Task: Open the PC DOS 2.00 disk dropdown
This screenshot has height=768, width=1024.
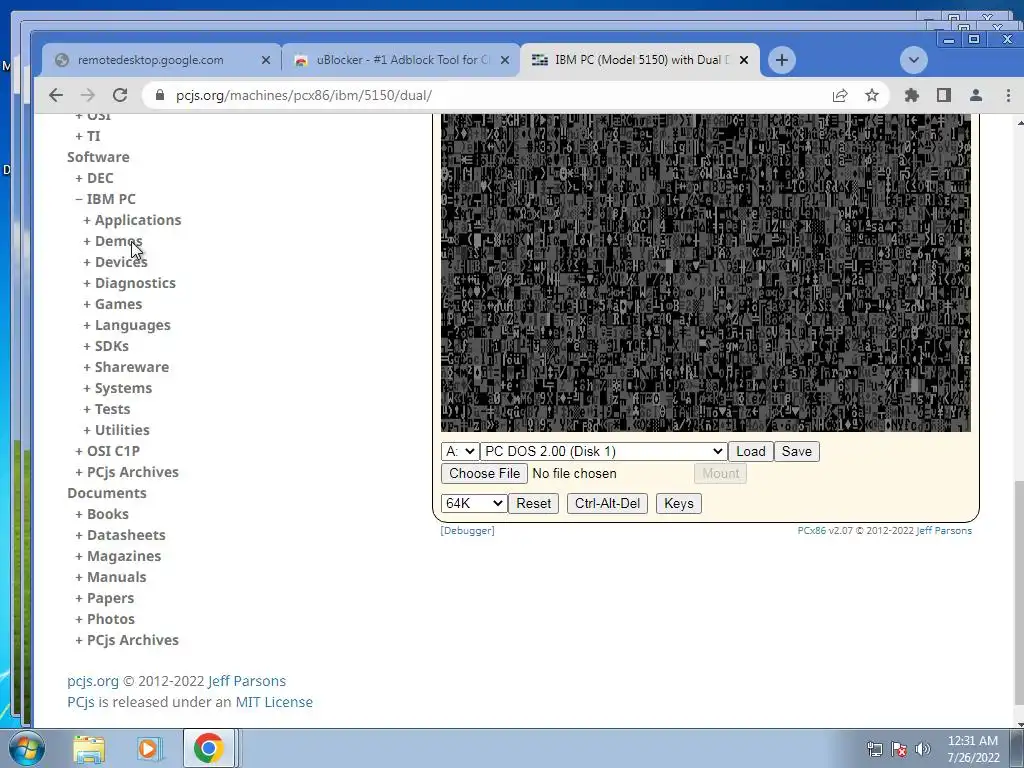Action: tap(603, 451)
